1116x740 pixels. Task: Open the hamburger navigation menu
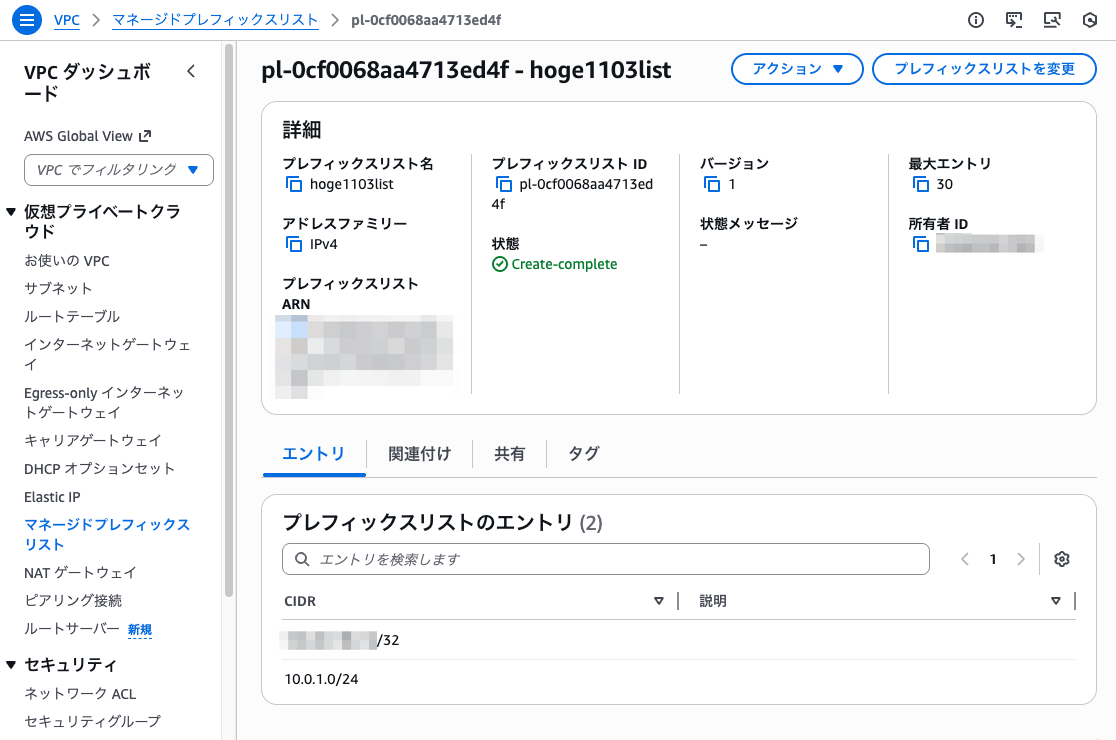pos(26,19)
